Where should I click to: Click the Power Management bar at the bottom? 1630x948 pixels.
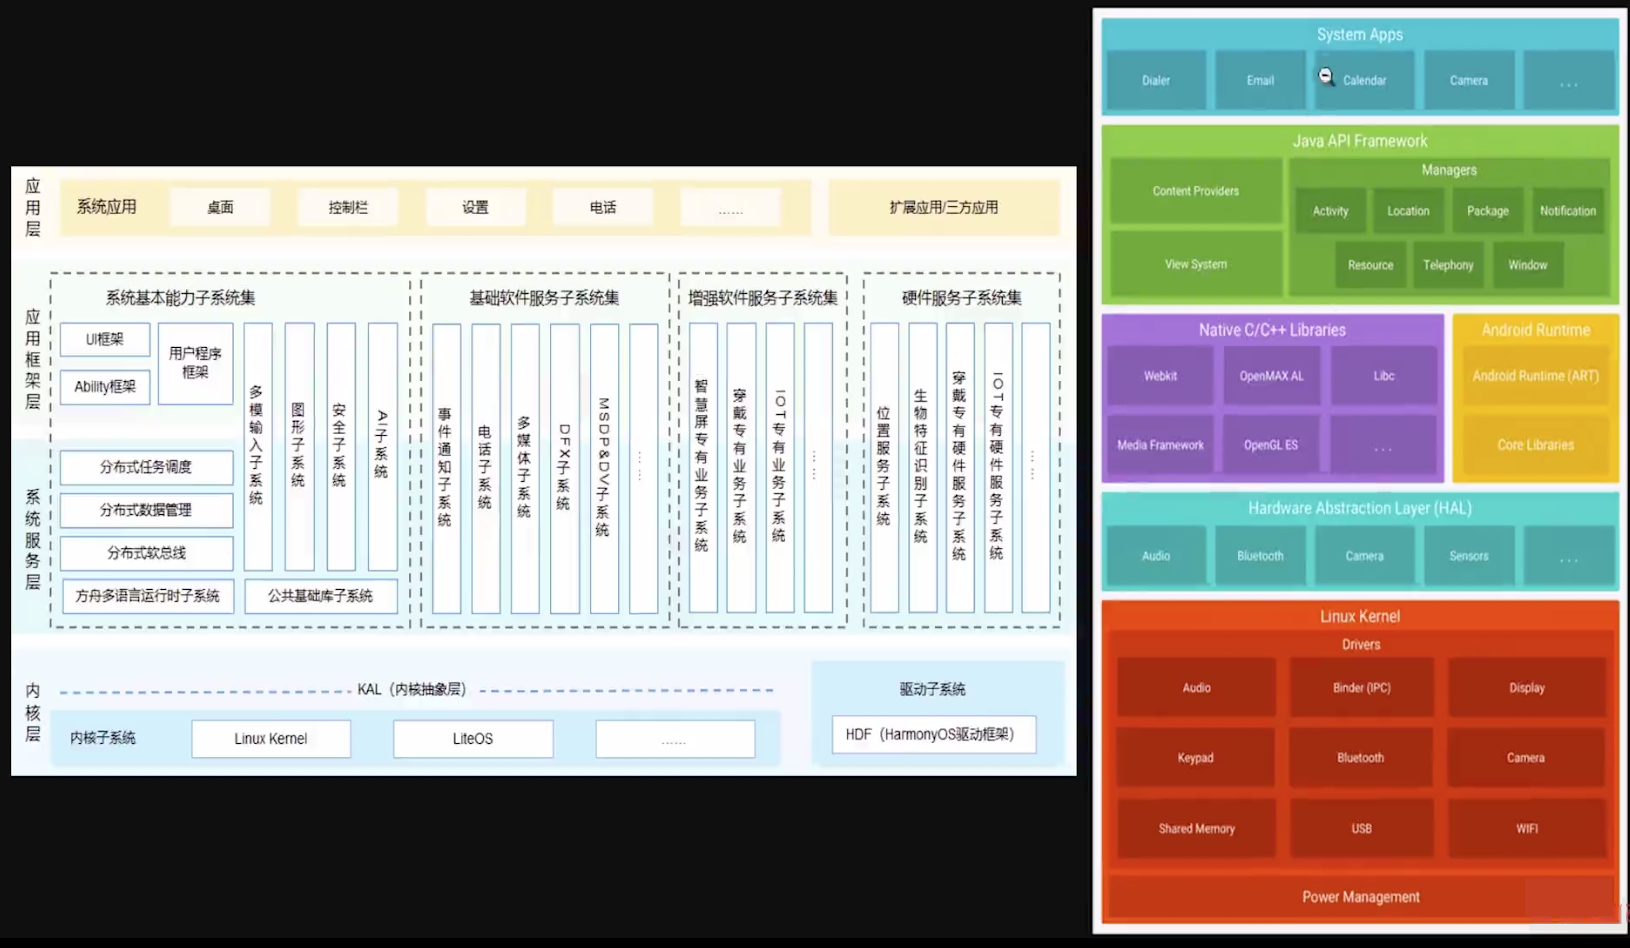(x=1360, y=896)
